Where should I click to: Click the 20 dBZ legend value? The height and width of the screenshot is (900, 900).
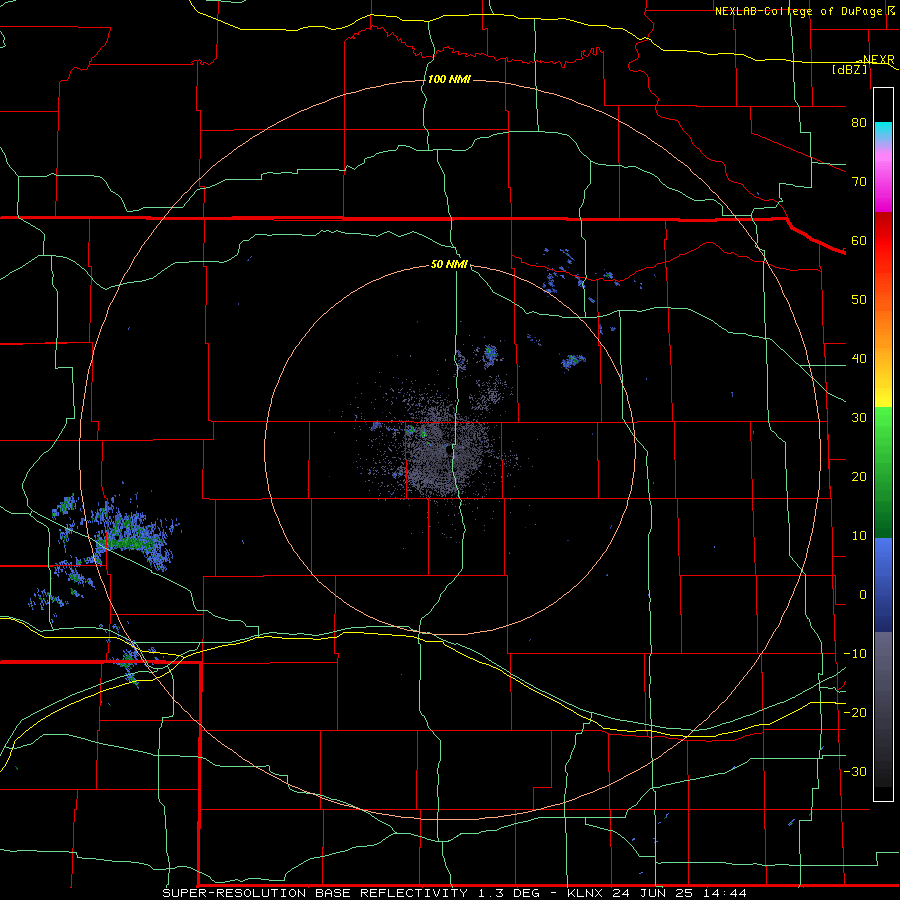[859, 477]
